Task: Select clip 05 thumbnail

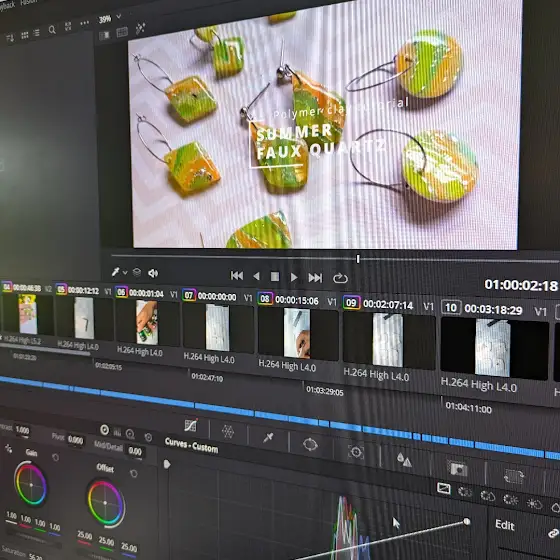Action: [x=84, y=318]
